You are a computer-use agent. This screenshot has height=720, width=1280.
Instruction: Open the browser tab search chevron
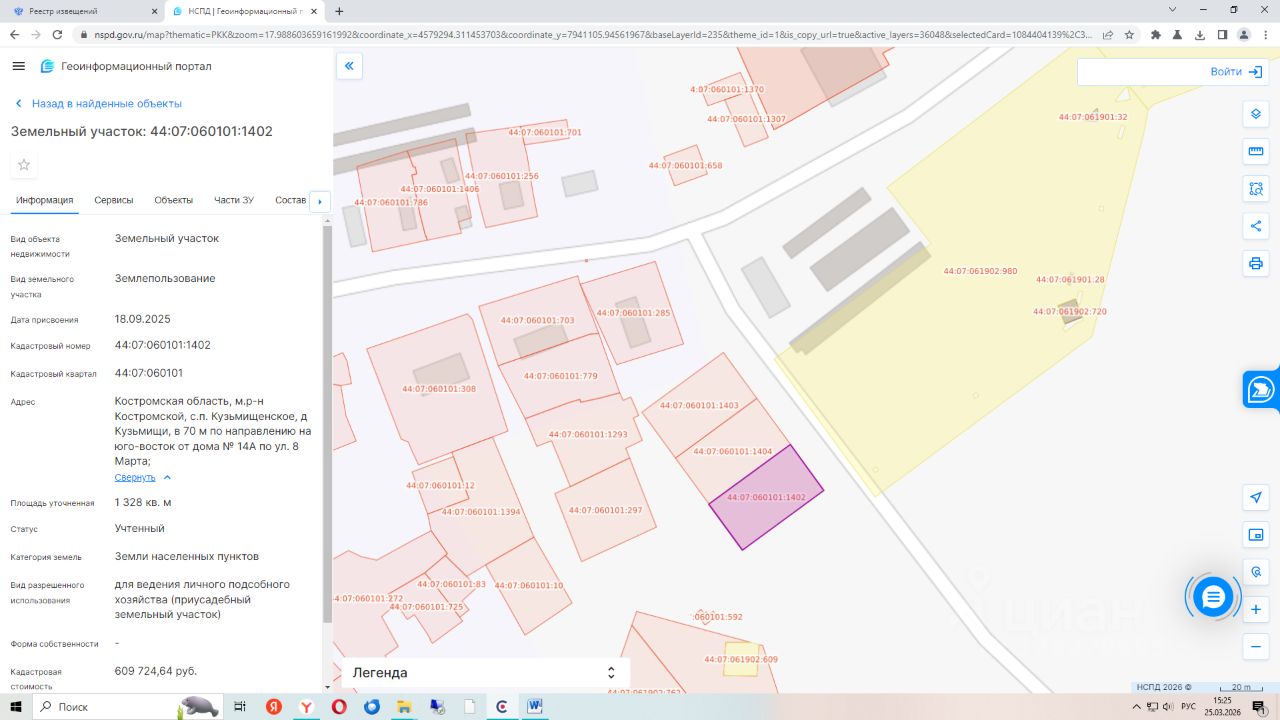(x=1173, y=9)
